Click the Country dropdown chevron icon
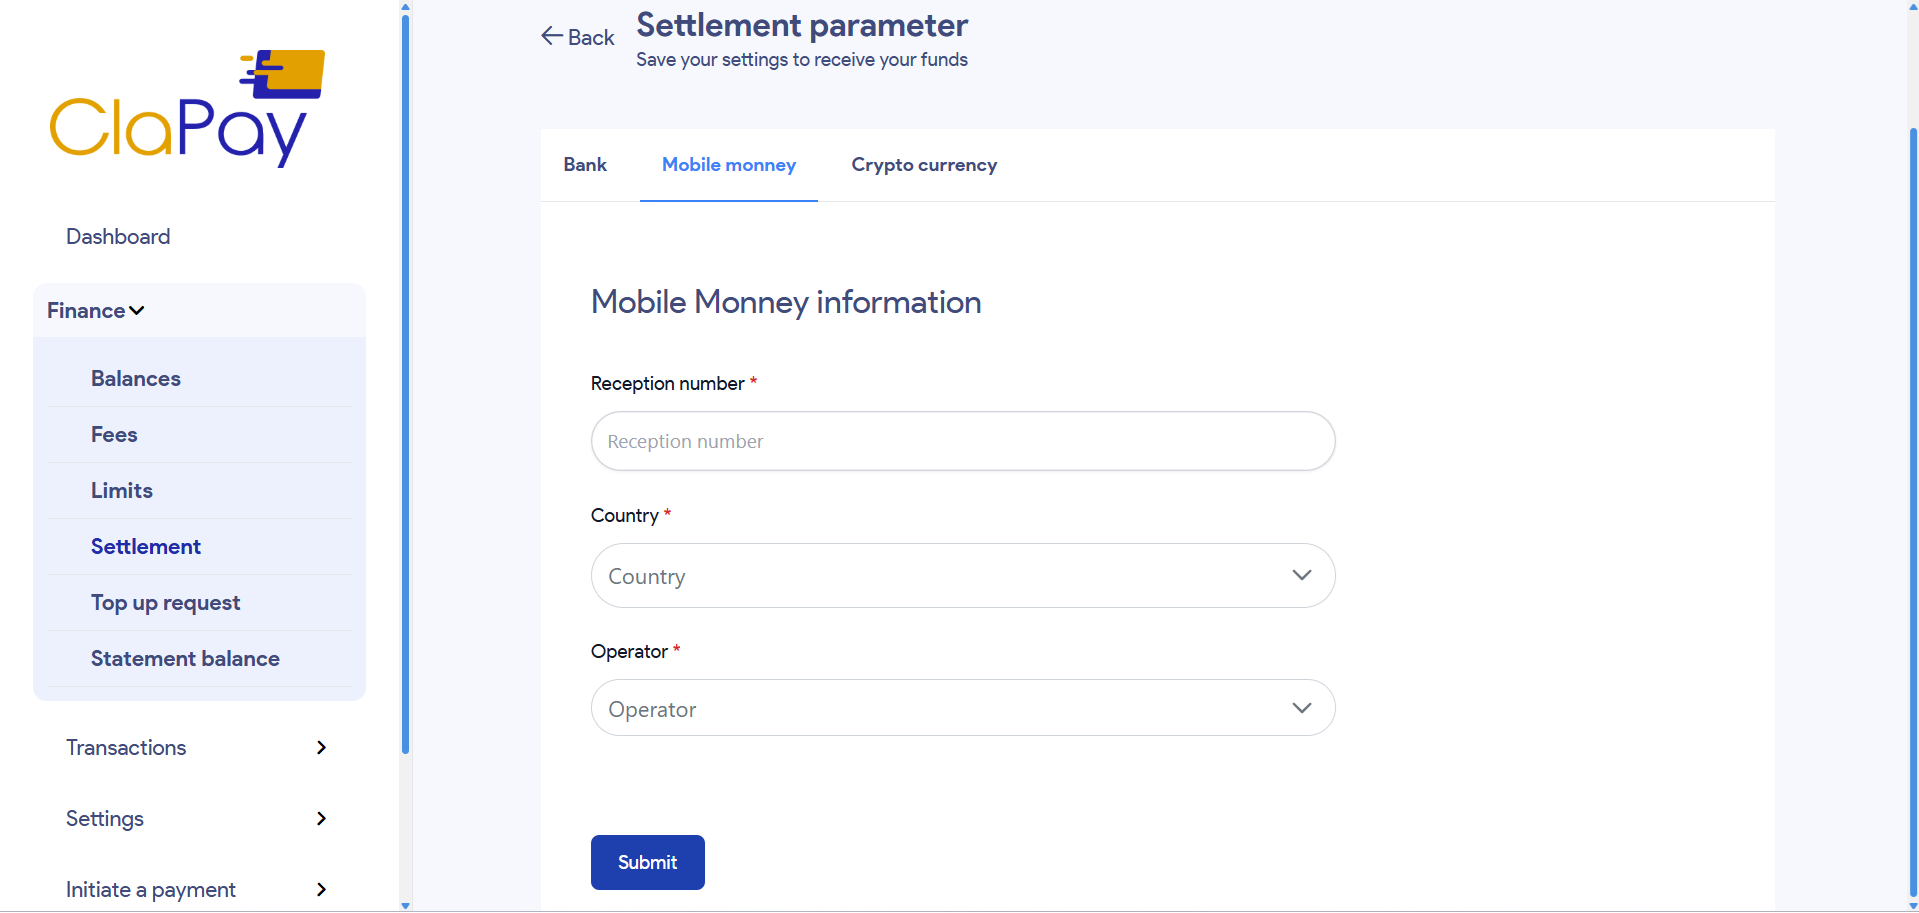Viewport: 1919px width, 913px height. pyautogui.click(x=1301, y=575)
